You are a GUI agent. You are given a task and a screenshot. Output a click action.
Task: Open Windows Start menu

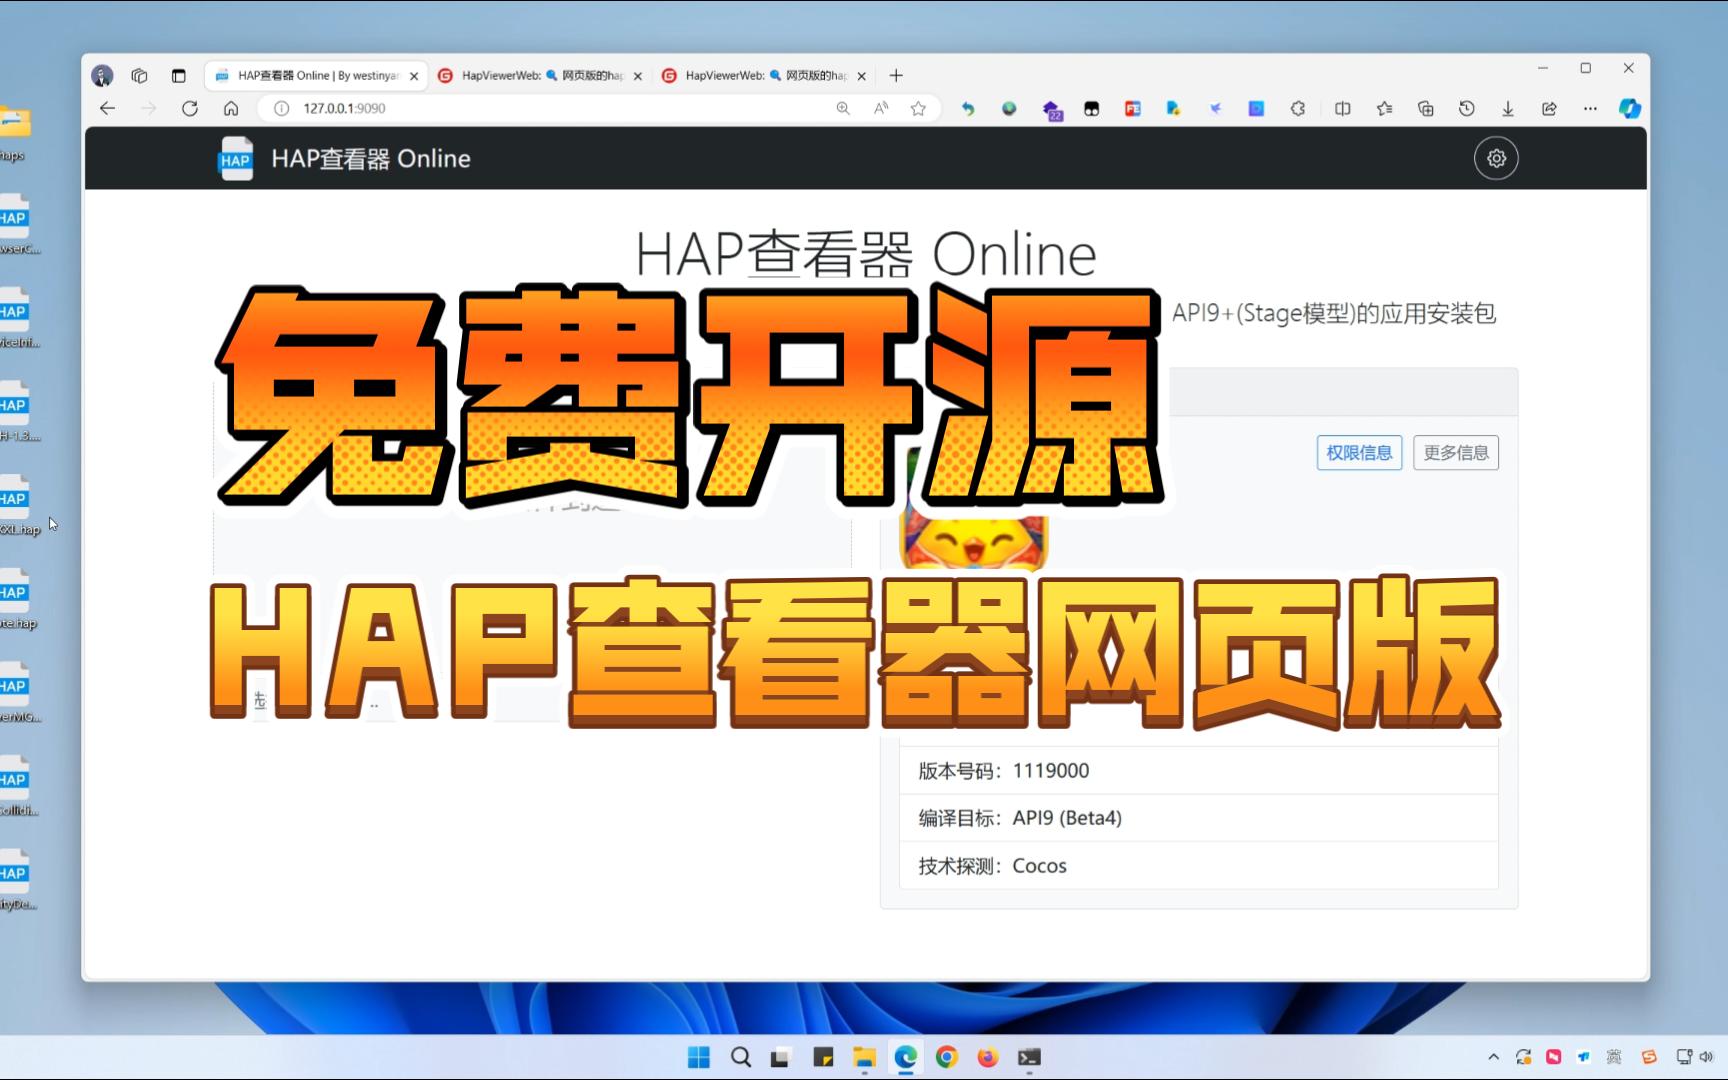pos(699,1057)
